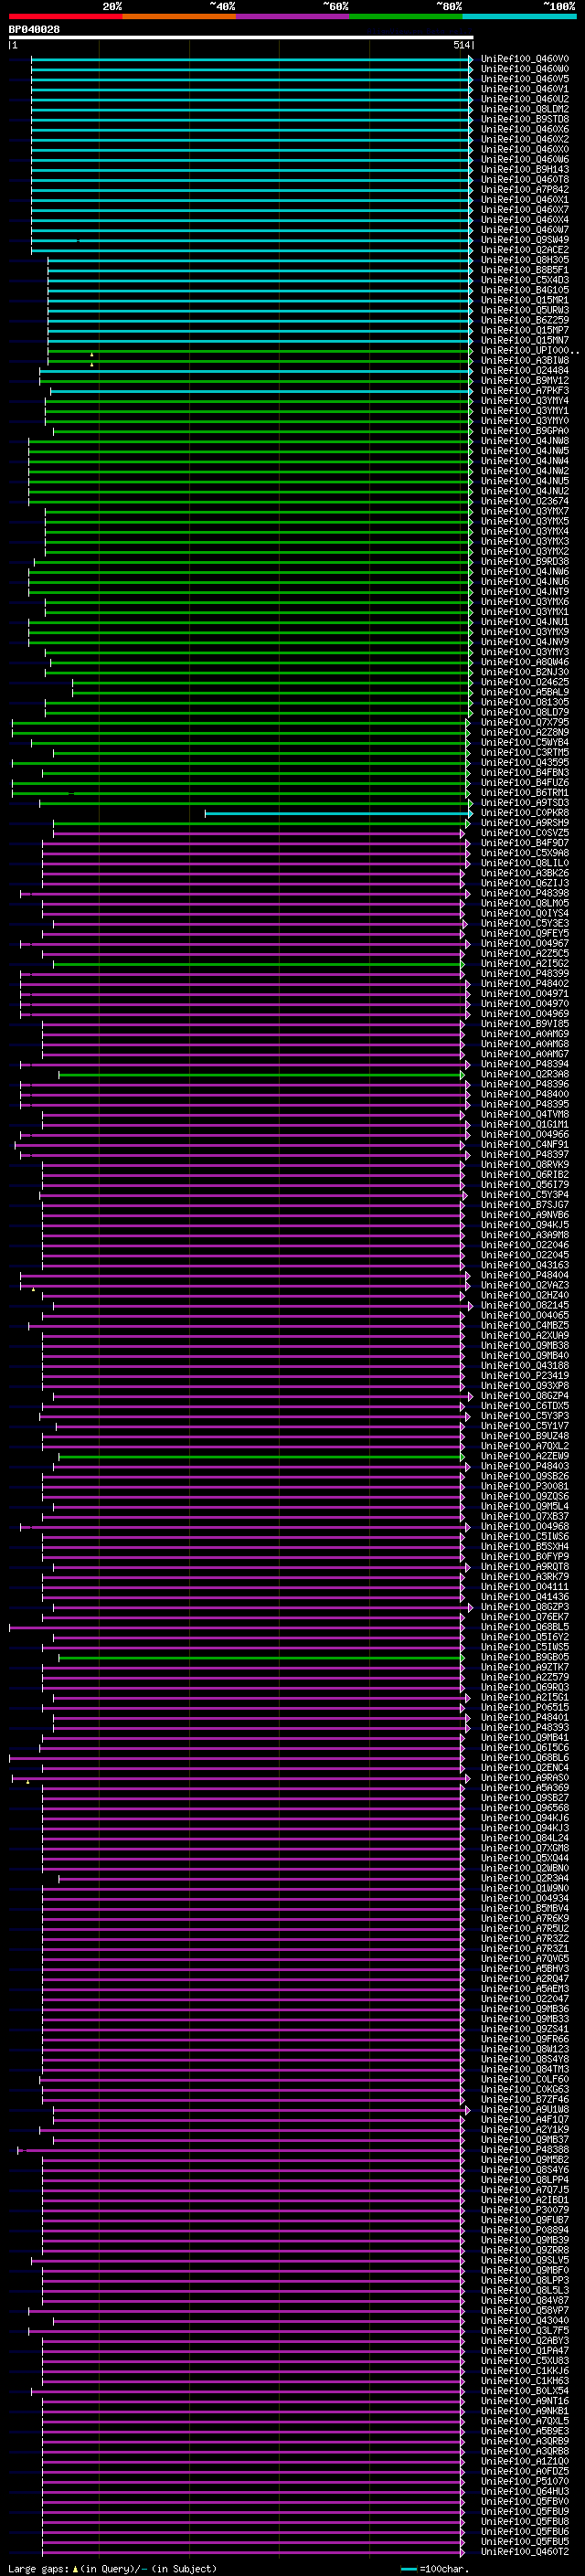Screen dimensions: 585x2576
Task: Click the UniRef100_A9RSH9 label
Action: (525, 823)
